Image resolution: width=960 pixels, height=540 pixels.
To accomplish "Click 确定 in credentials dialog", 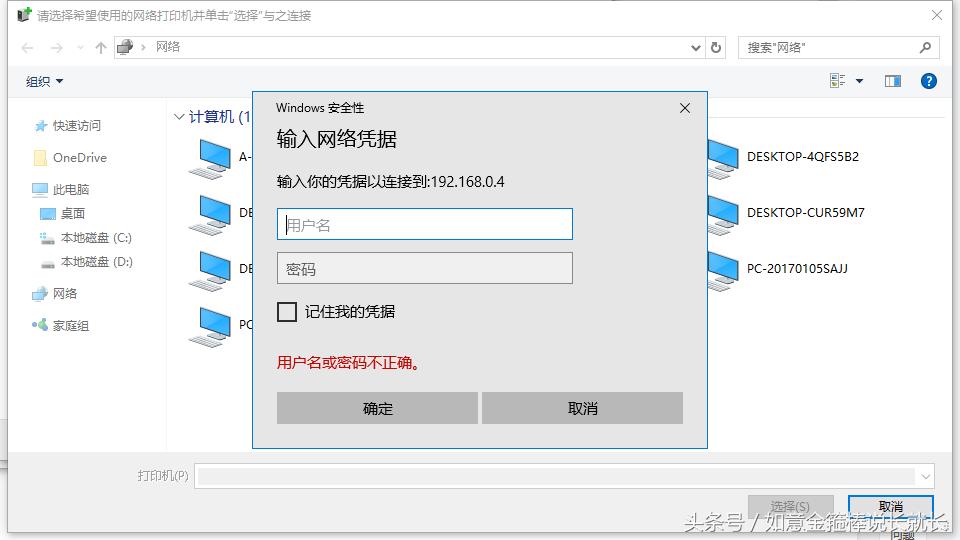I will pos(377,408).
